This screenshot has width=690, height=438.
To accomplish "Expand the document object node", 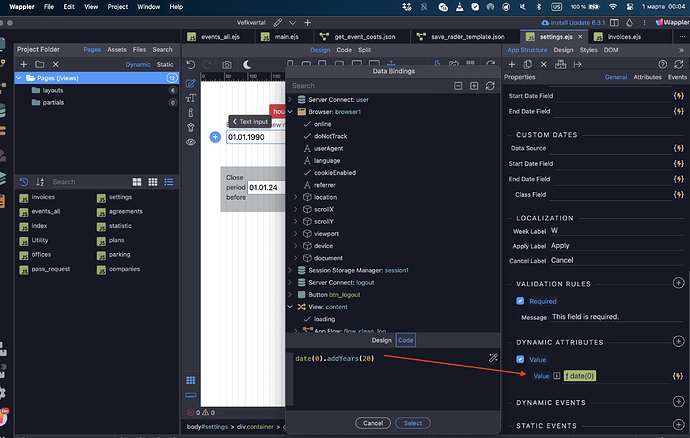I will pyautogui.click(x=296, y=258).
